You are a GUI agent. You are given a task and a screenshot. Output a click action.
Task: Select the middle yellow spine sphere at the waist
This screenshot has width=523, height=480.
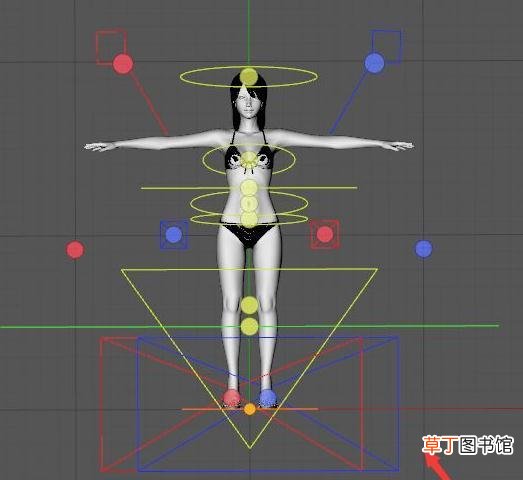[249, 203]
